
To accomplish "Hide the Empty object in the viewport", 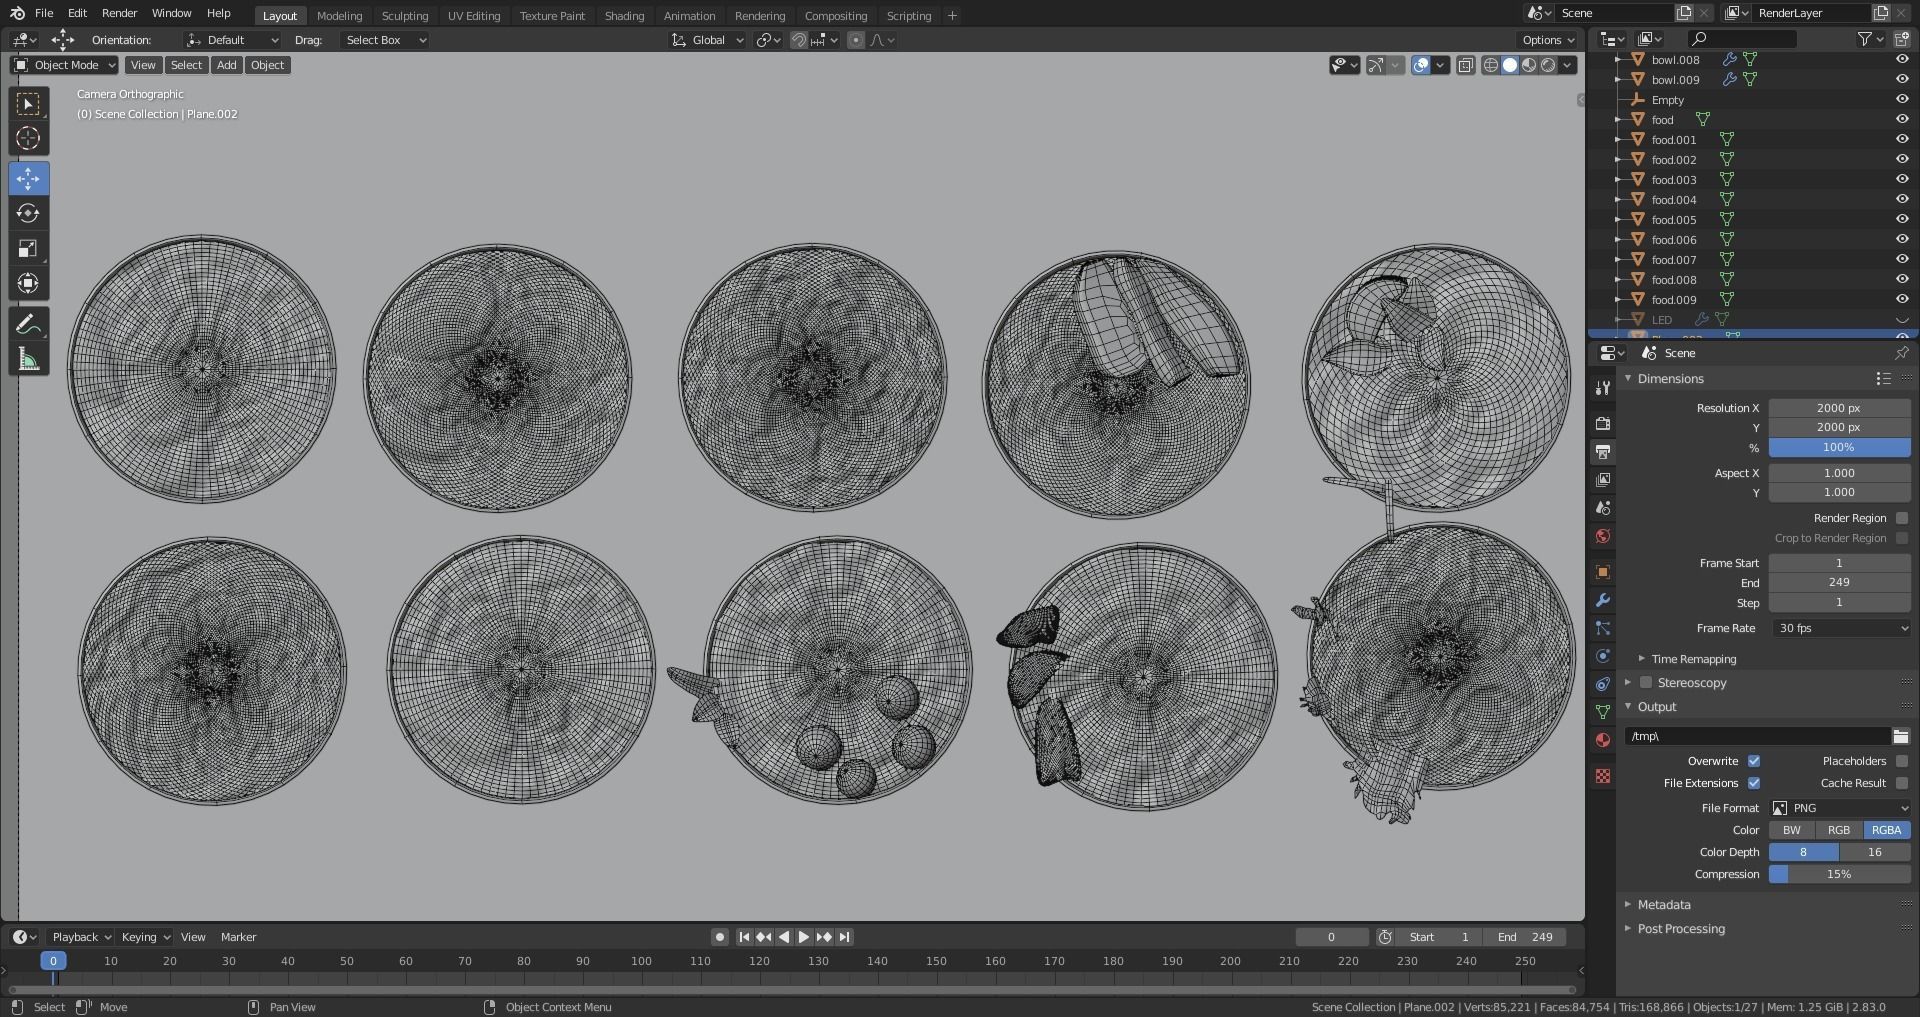I will pyautogui.click(x=1902, y=99).
